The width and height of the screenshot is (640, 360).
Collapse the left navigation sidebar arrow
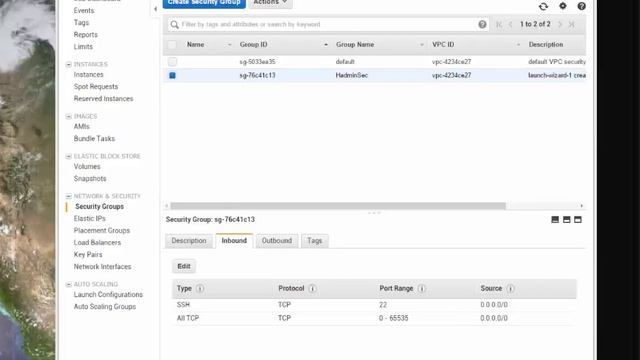coord(156,9)
